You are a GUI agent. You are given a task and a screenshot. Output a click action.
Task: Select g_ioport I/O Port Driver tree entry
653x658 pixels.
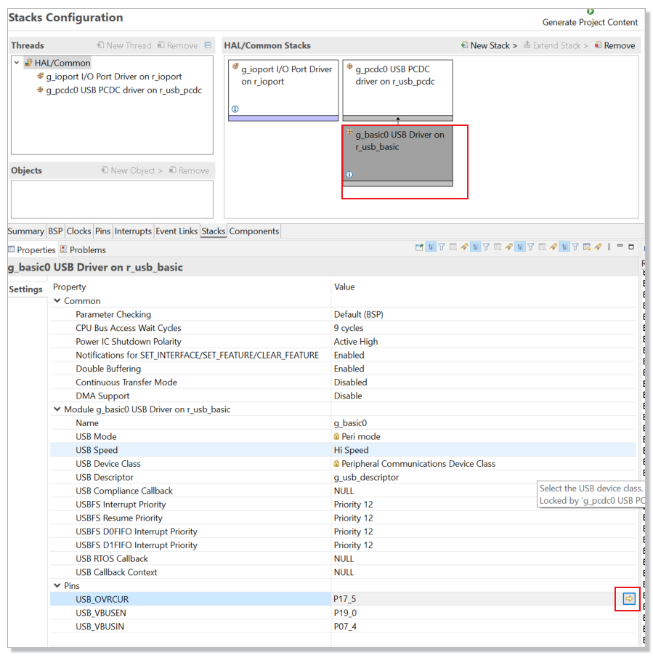[x=114, y=76]
